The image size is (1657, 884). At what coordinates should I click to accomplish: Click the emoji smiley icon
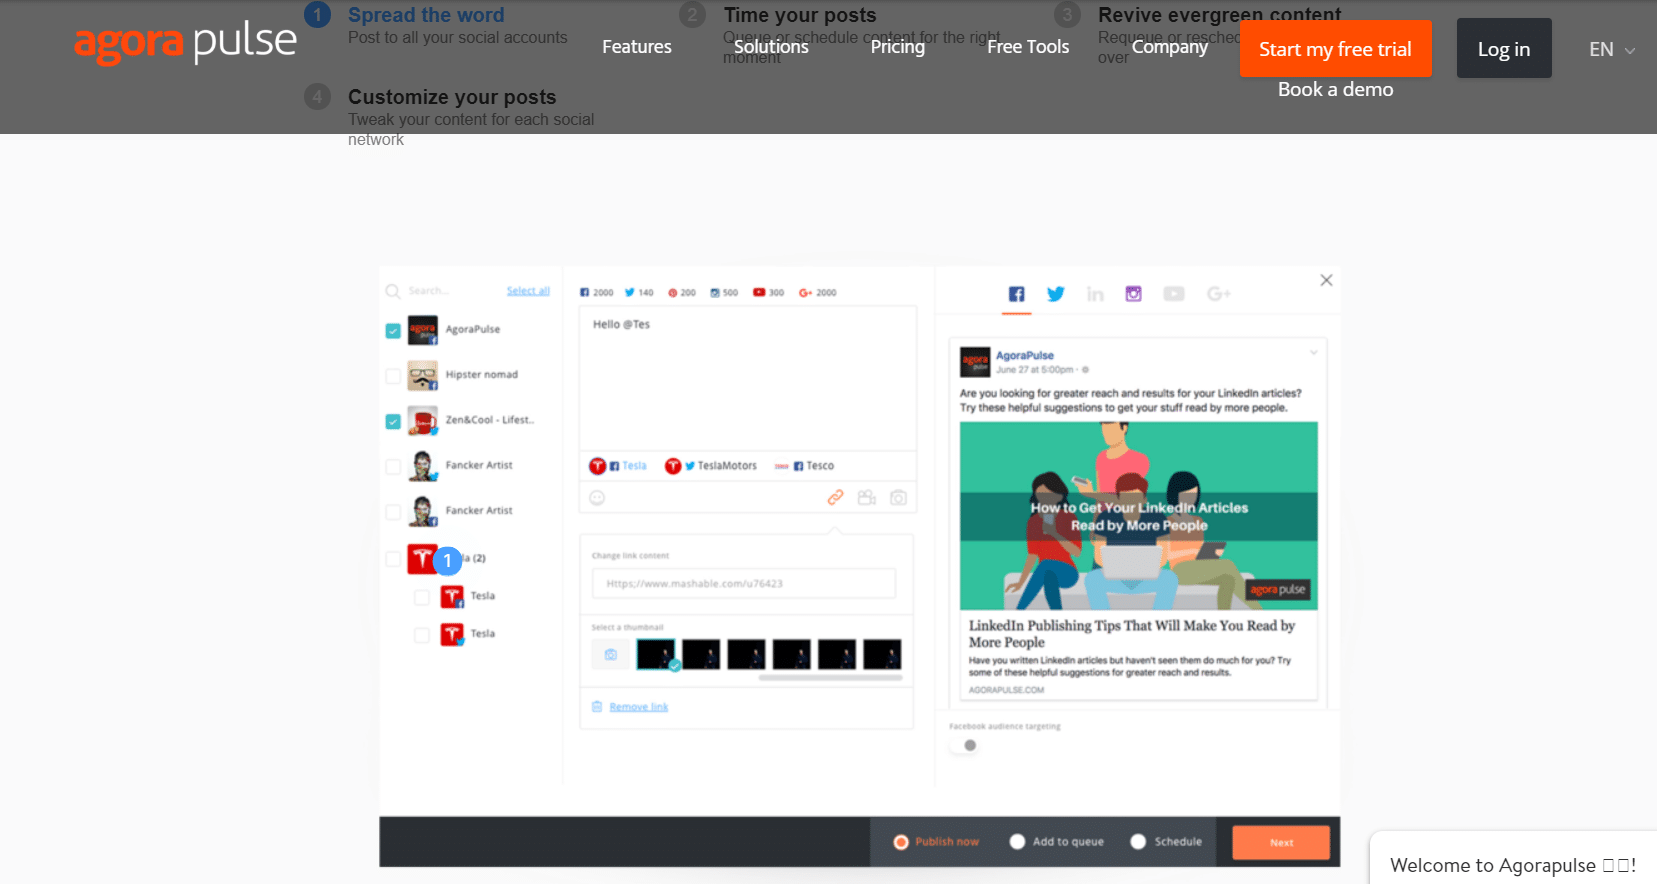[x=597, y=498]
